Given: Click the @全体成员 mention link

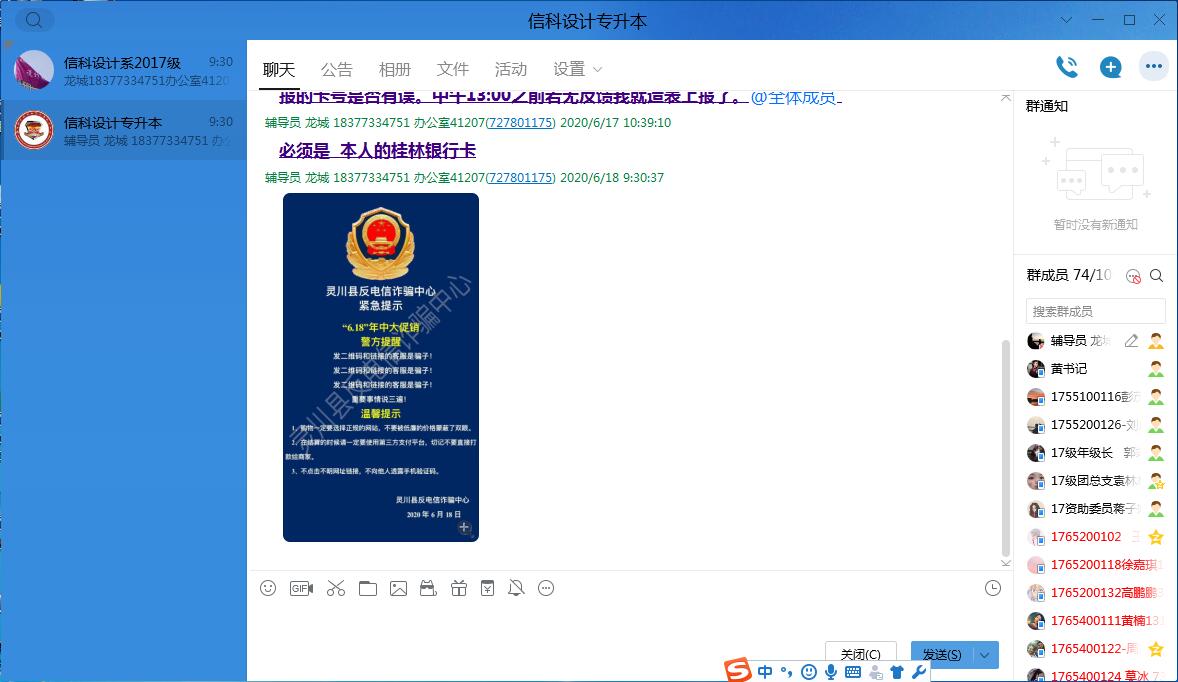Looking at the screenshot, I should (795, 98).
